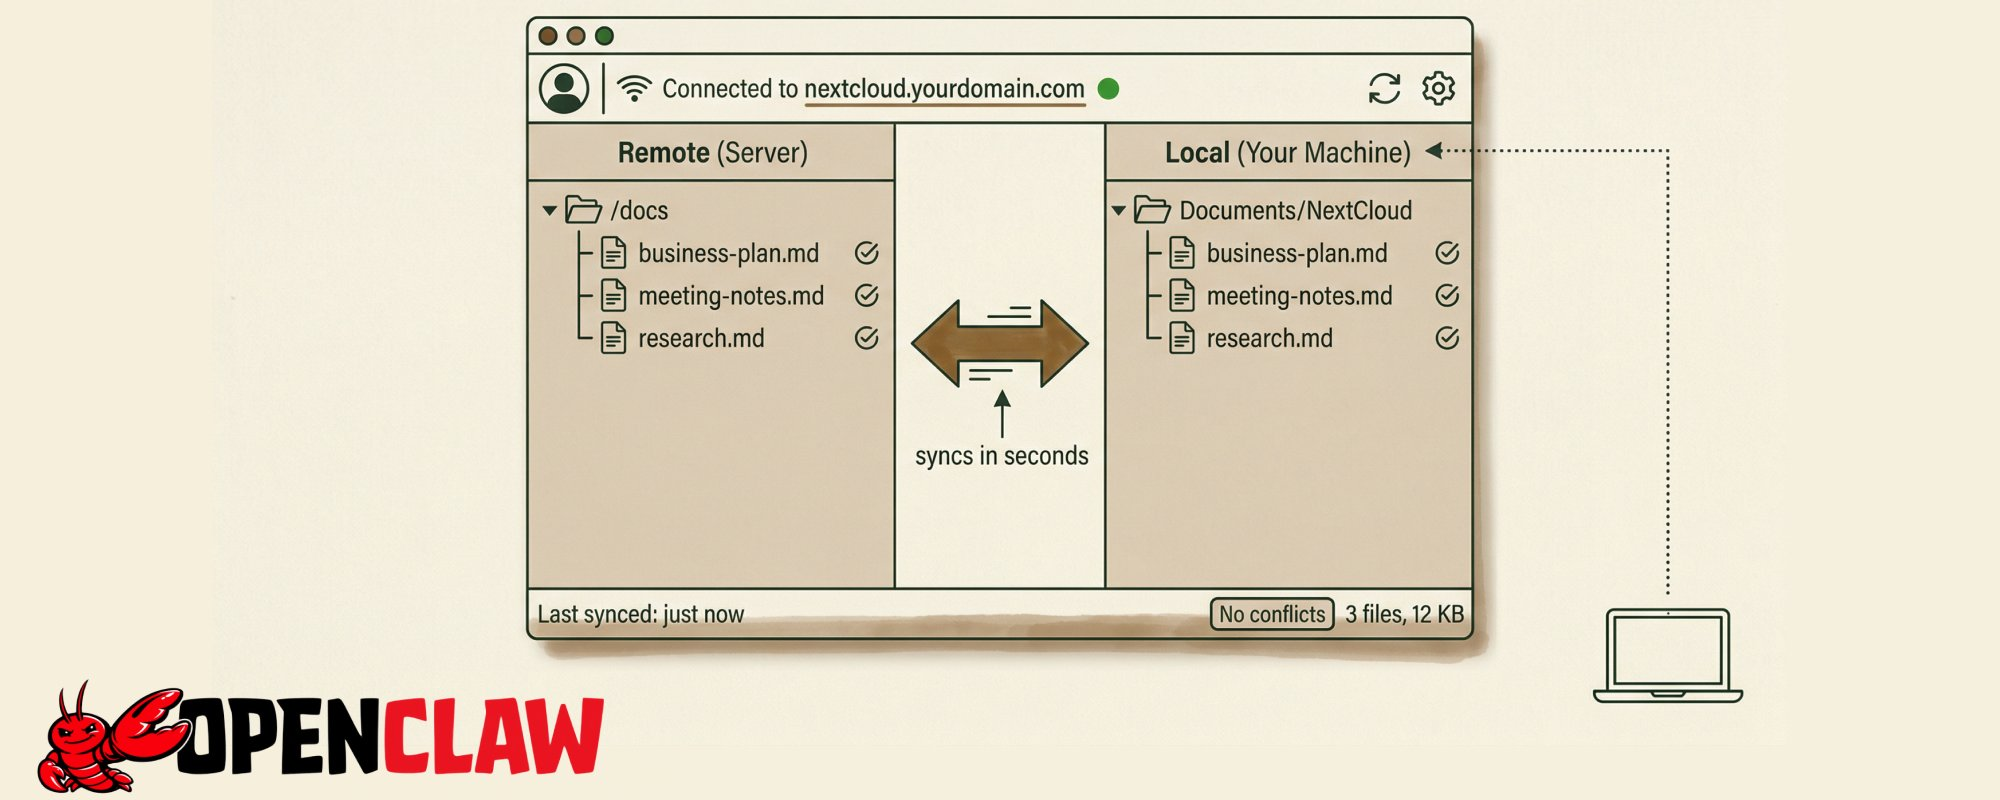
Task: Click the remote /docs folder icon
Action: [x=583, y=210]
